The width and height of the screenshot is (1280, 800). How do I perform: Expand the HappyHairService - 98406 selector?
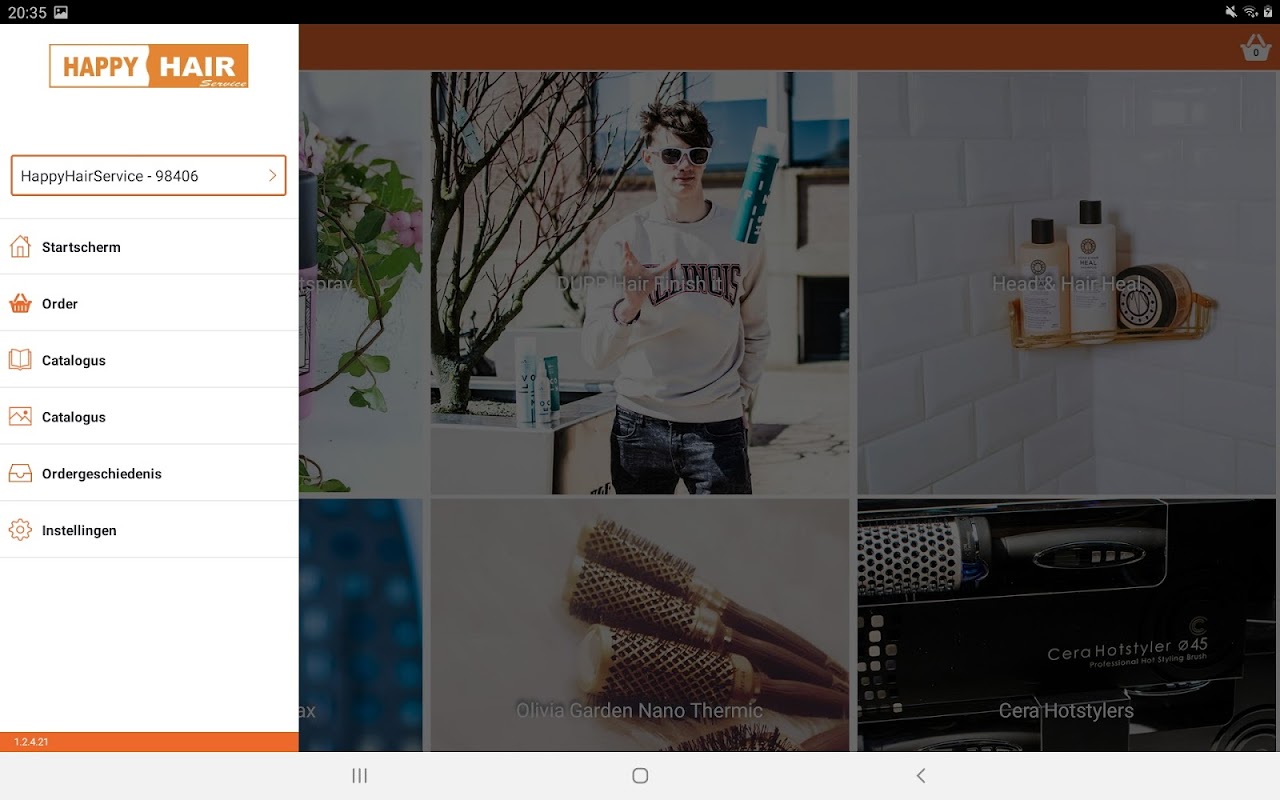tap(149, 175)
